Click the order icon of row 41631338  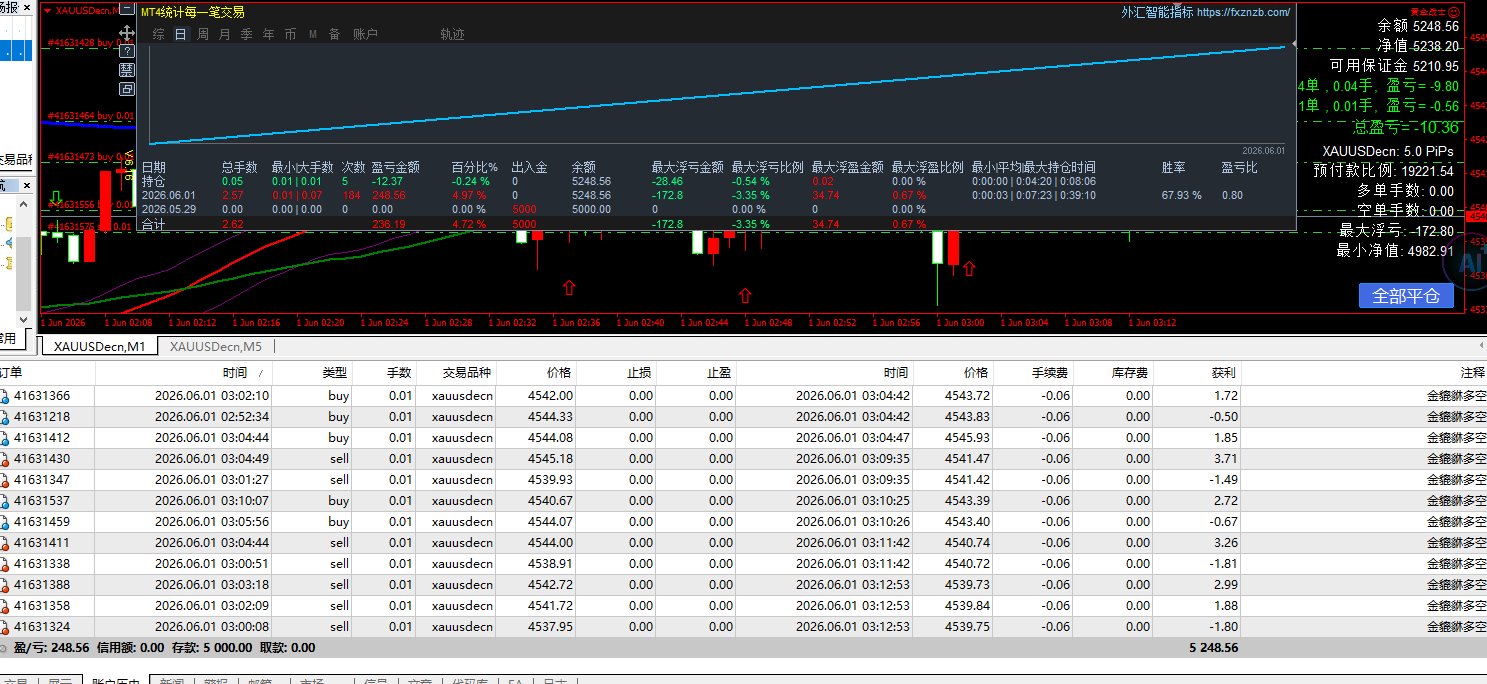(x=5, y=564)
